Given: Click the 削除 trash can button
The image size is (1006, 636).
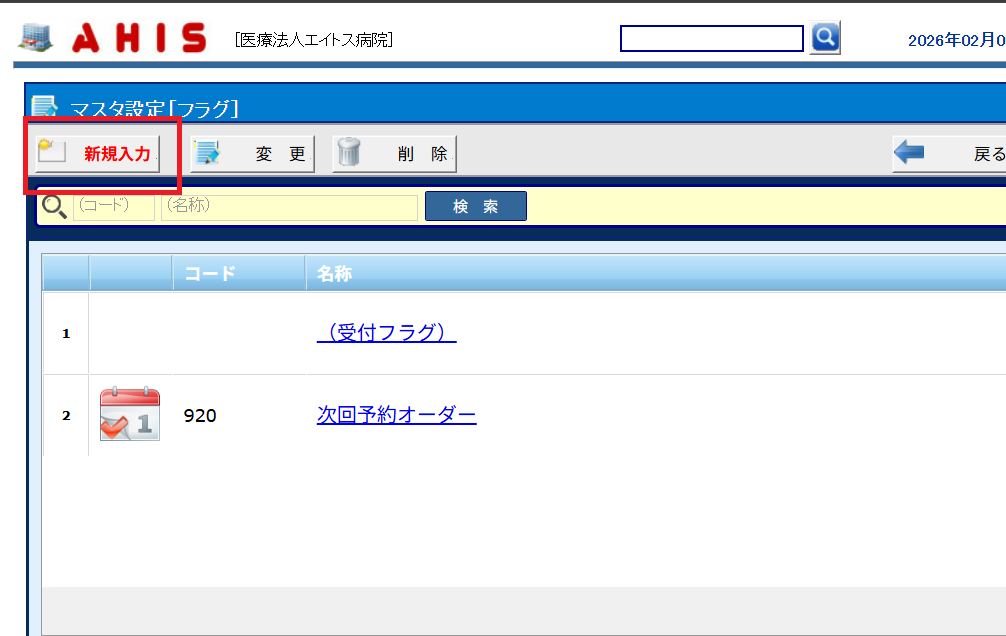Looking at the screenshot, I should pyautogui.click(x=394, y=154).
